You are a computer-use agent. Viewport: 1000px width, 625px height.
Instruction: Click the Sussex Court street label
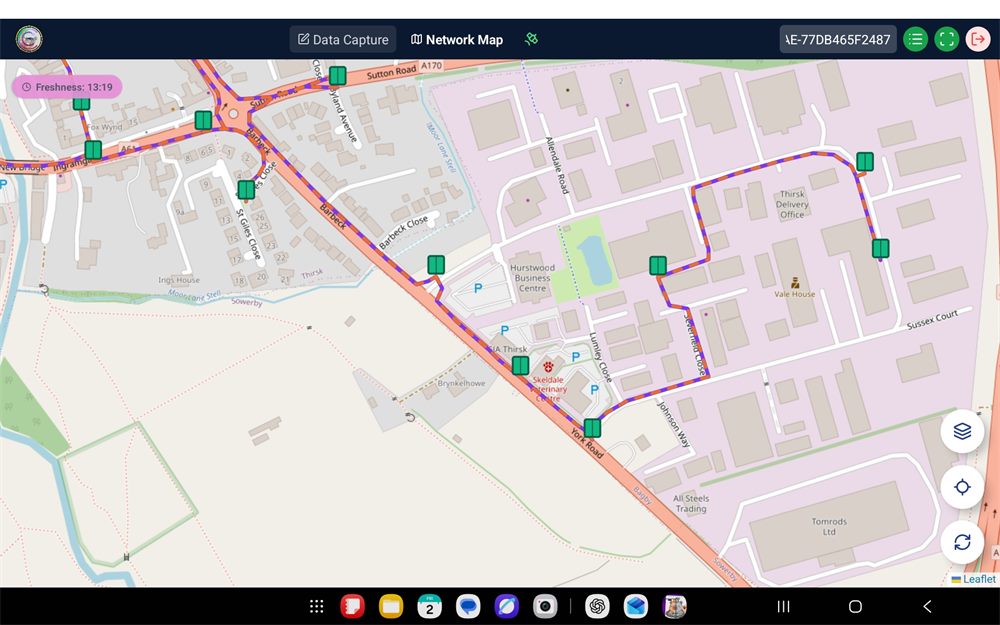tap(932, 320)
